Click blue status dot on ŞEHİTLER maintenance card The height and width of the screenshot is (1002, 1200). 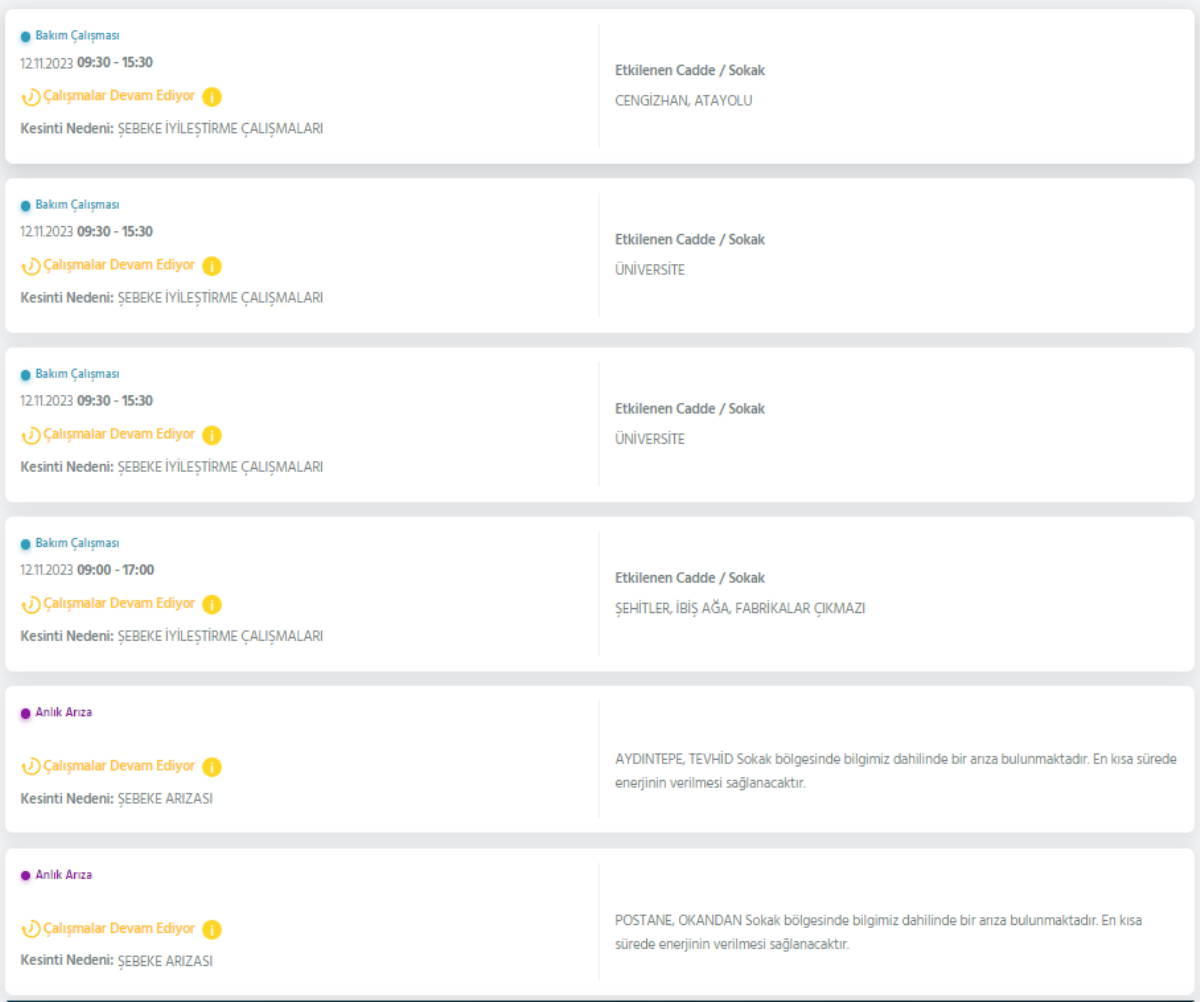click(26, 544)
